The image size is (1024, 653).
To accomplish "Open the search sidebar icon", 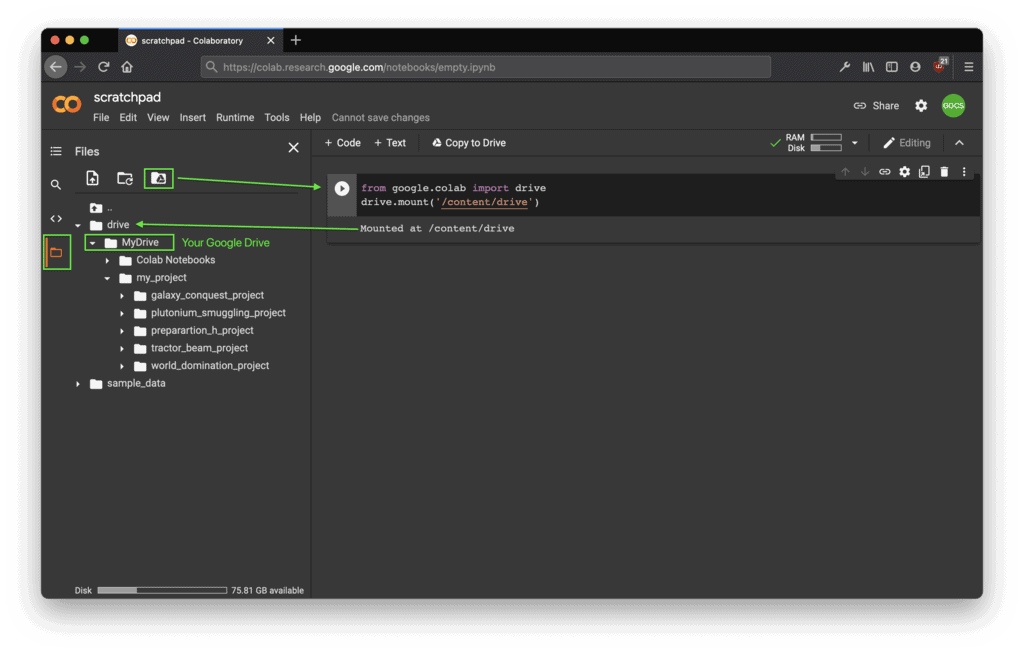I will (x=56, y=185).
